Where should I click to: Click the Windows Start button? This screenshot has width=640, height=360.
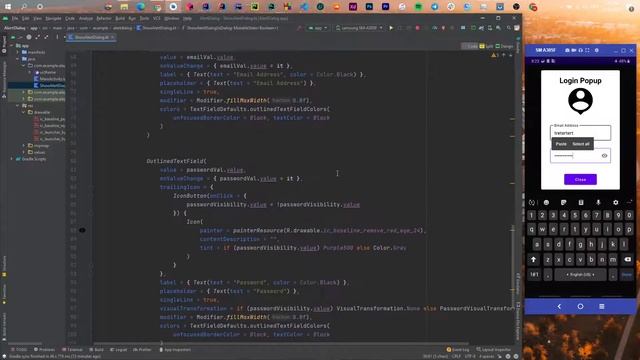[x=8, y=7]
